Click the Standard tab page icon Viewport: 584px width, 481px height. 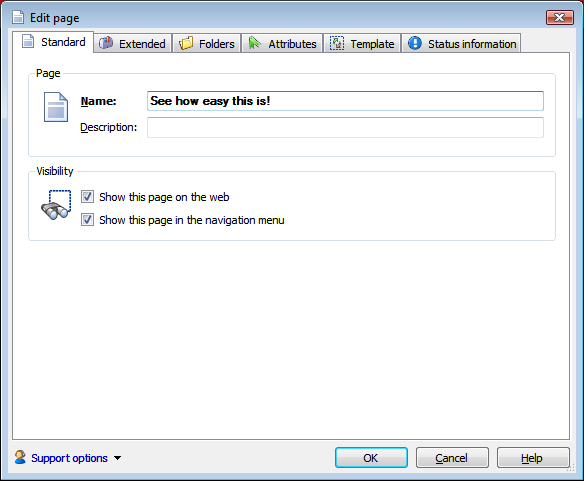click(x=28, y=41)
